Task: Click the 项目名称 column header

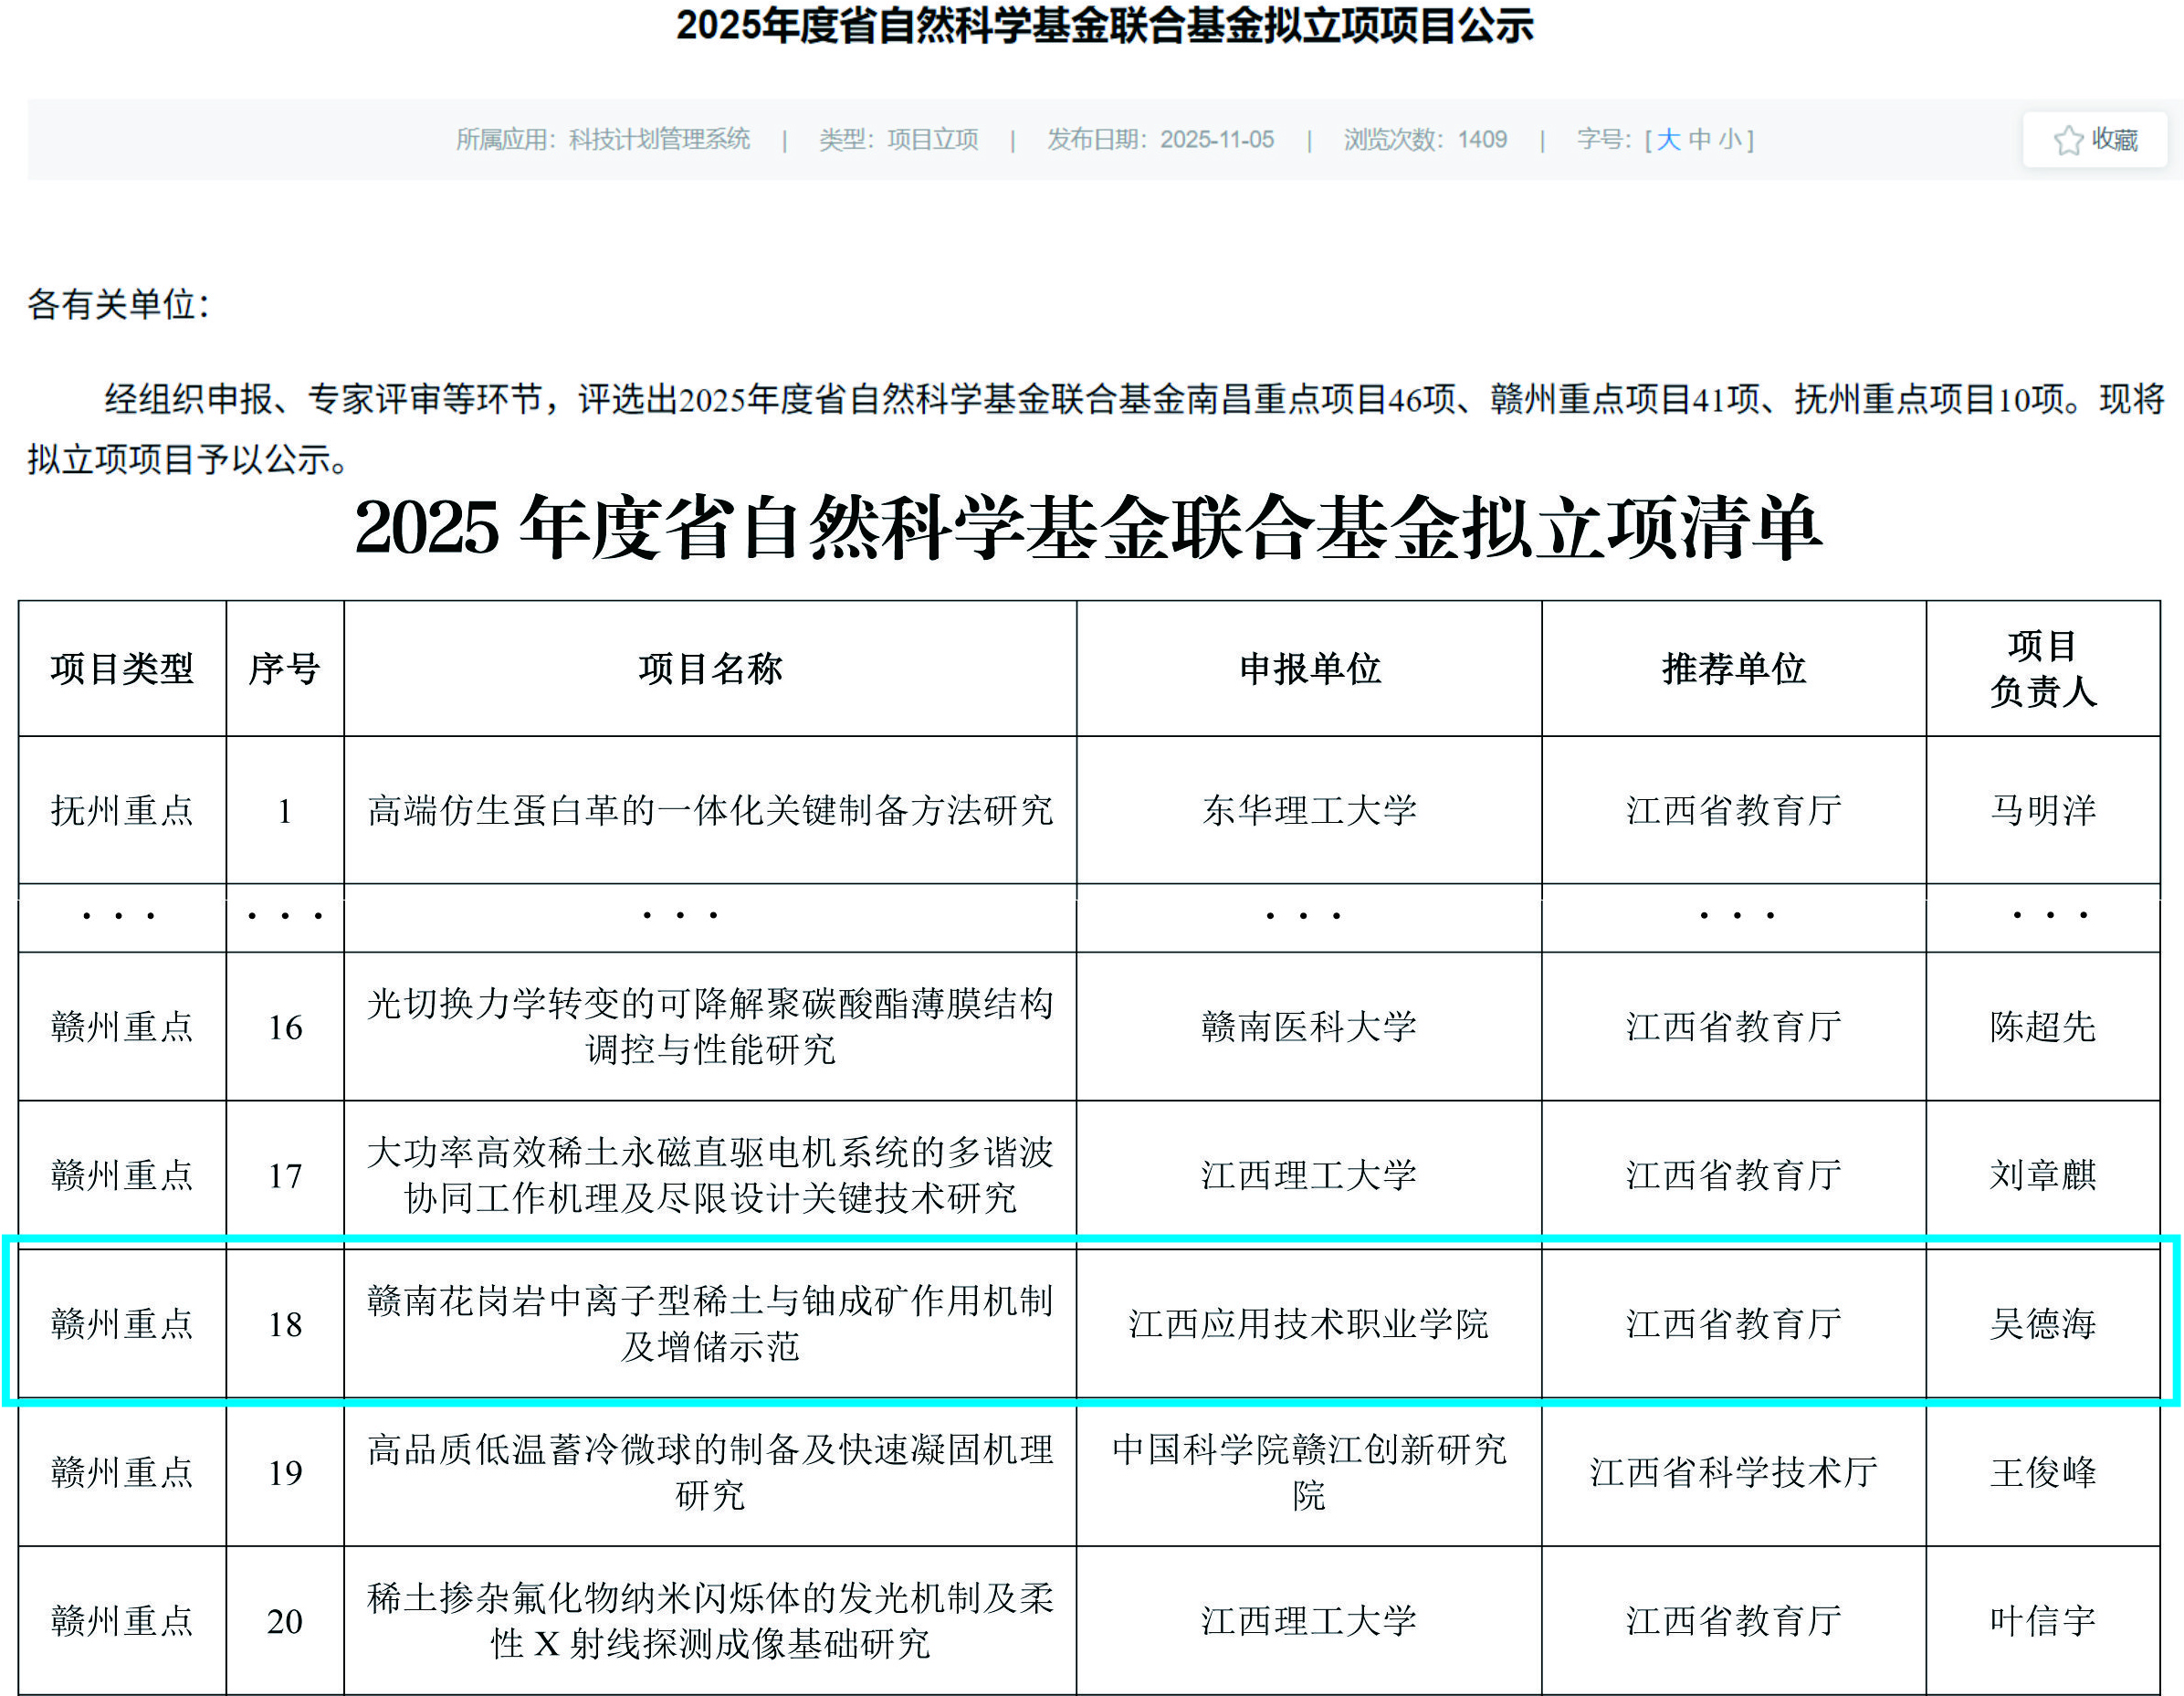Action: click(x=710, y=669)
